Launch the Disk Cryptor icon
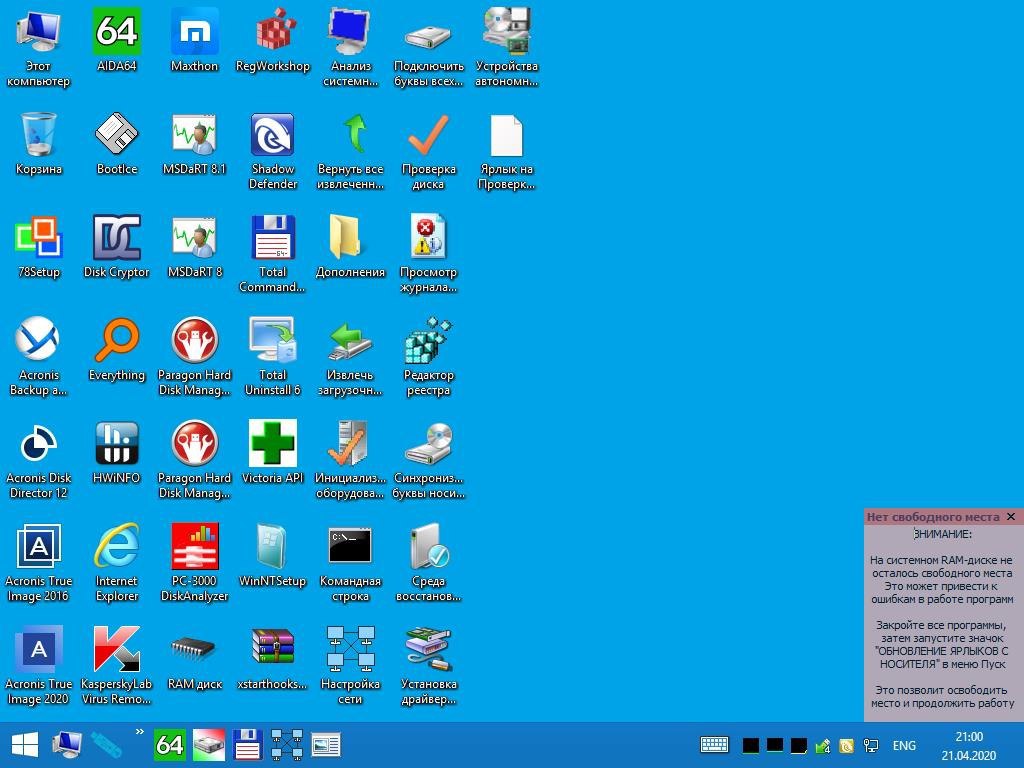Screen dimensions: 1024x768 [x=116, y=246]
